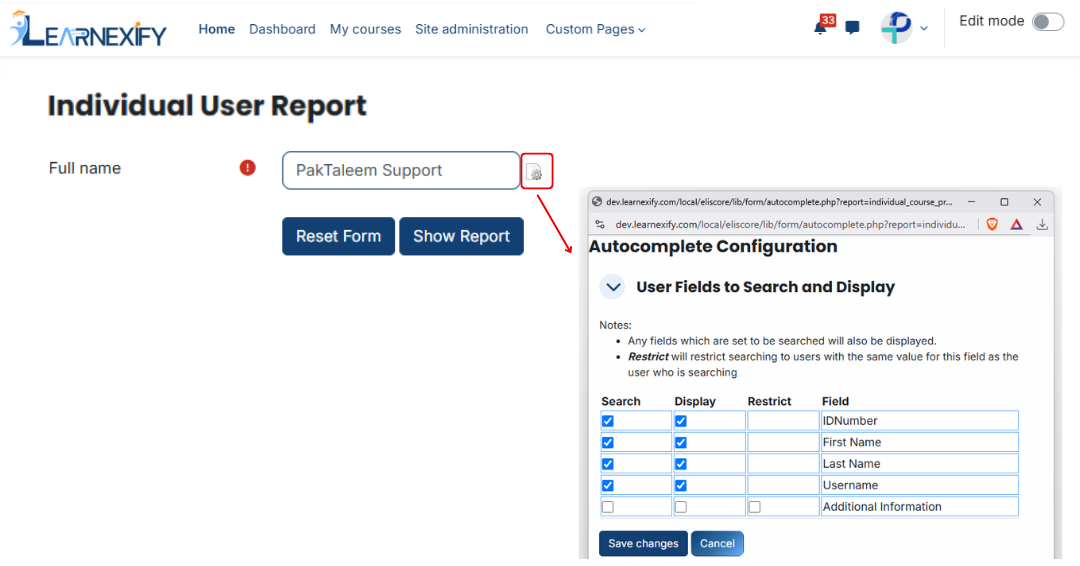Viewport: 1080px width, 566px height.
Task: Click the Show Report button
Action: click(x=461, y=236)
